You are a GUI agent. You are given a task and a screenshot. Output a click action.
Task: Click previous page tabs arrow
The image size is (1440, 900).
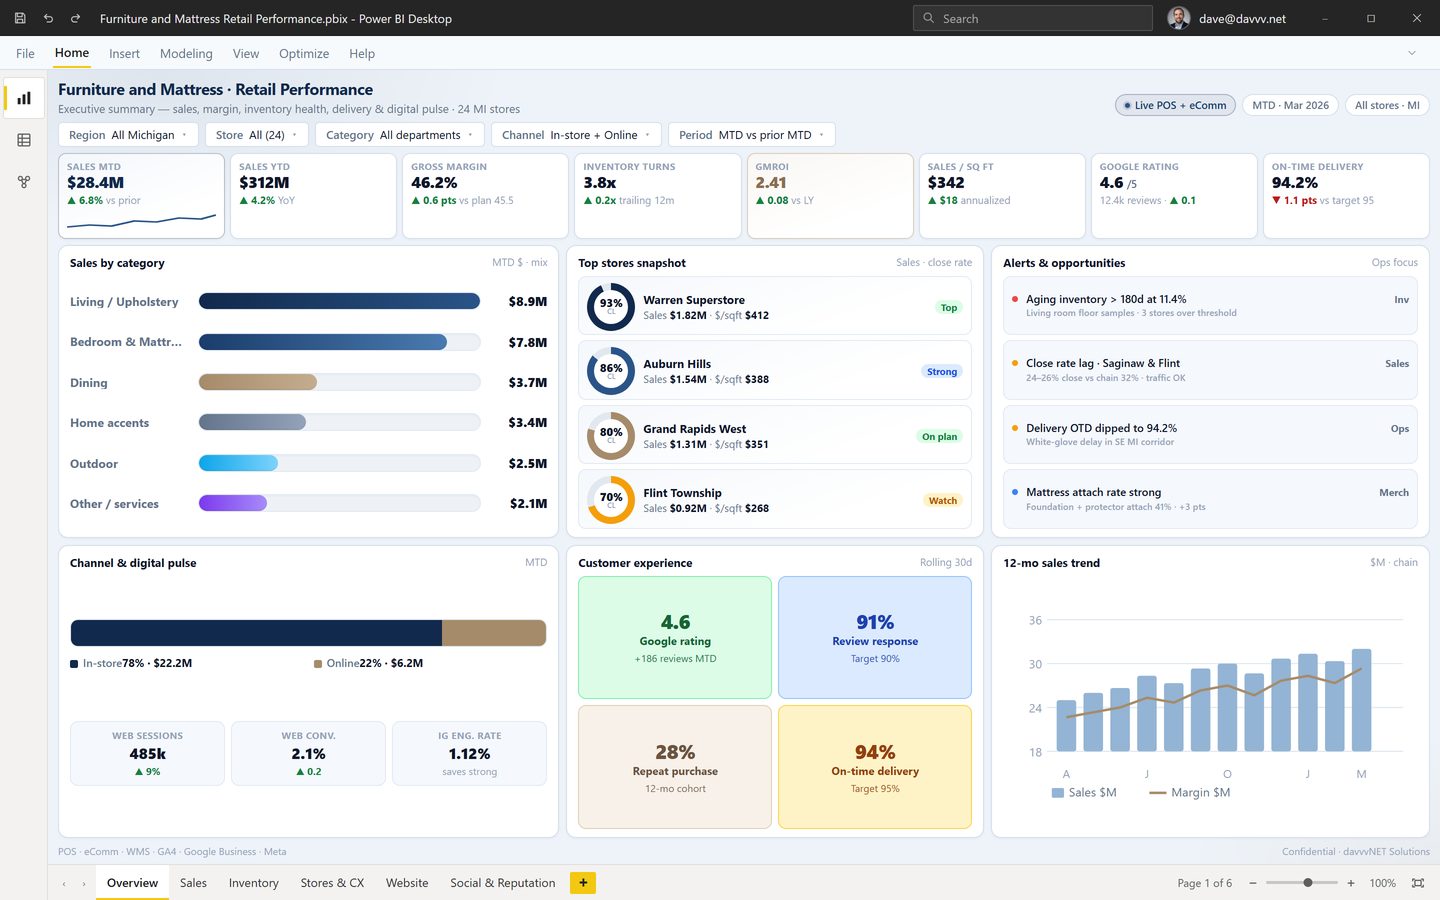pyautogui.click(x=65, y=884)
